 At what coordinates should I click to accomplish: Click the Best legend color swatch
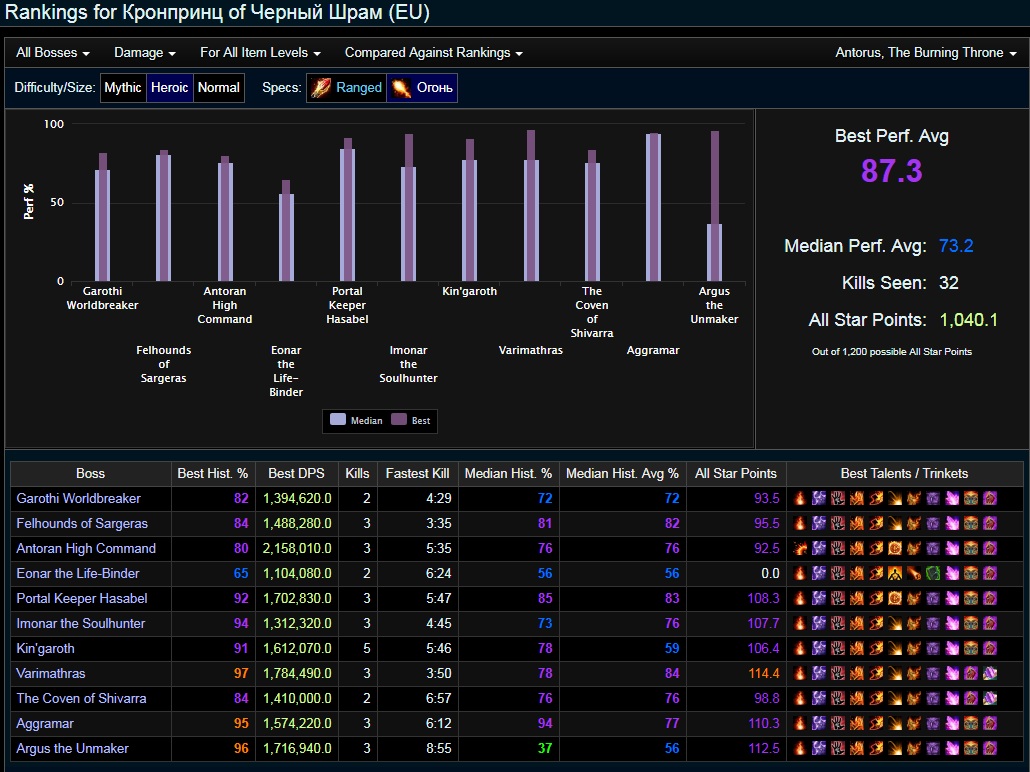399,420
